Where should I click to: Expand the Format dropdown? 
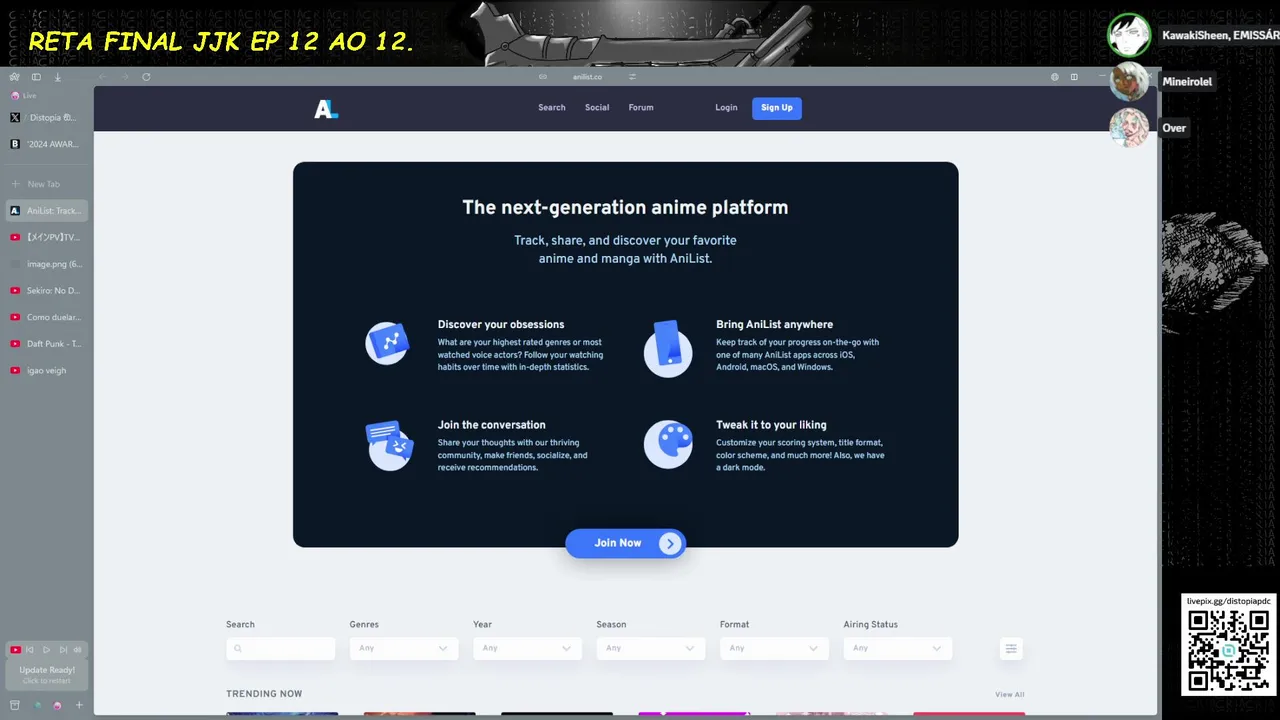774,649
